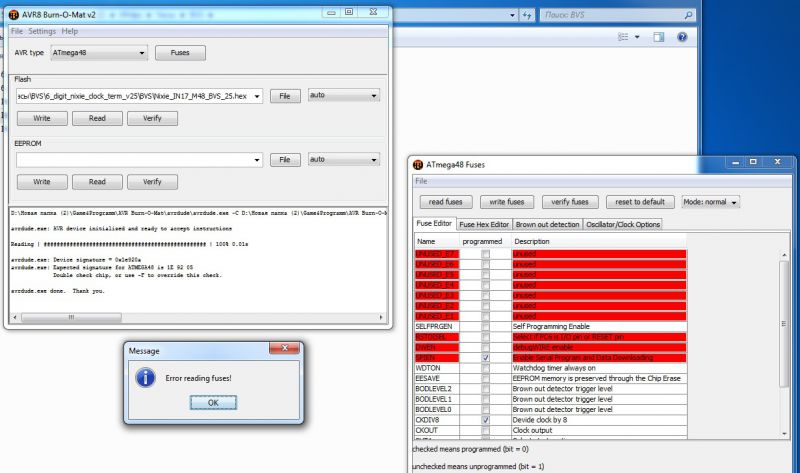Open the AVR type ATmega48 dropdown

point(100,52)
